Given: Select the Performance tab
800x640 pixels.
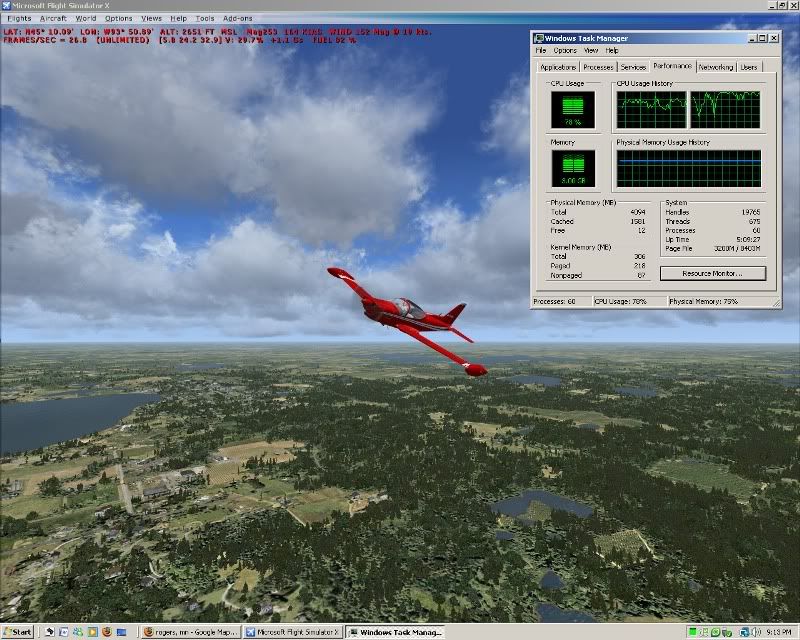Looking at the screenshot, I should [x=672, y=66].
